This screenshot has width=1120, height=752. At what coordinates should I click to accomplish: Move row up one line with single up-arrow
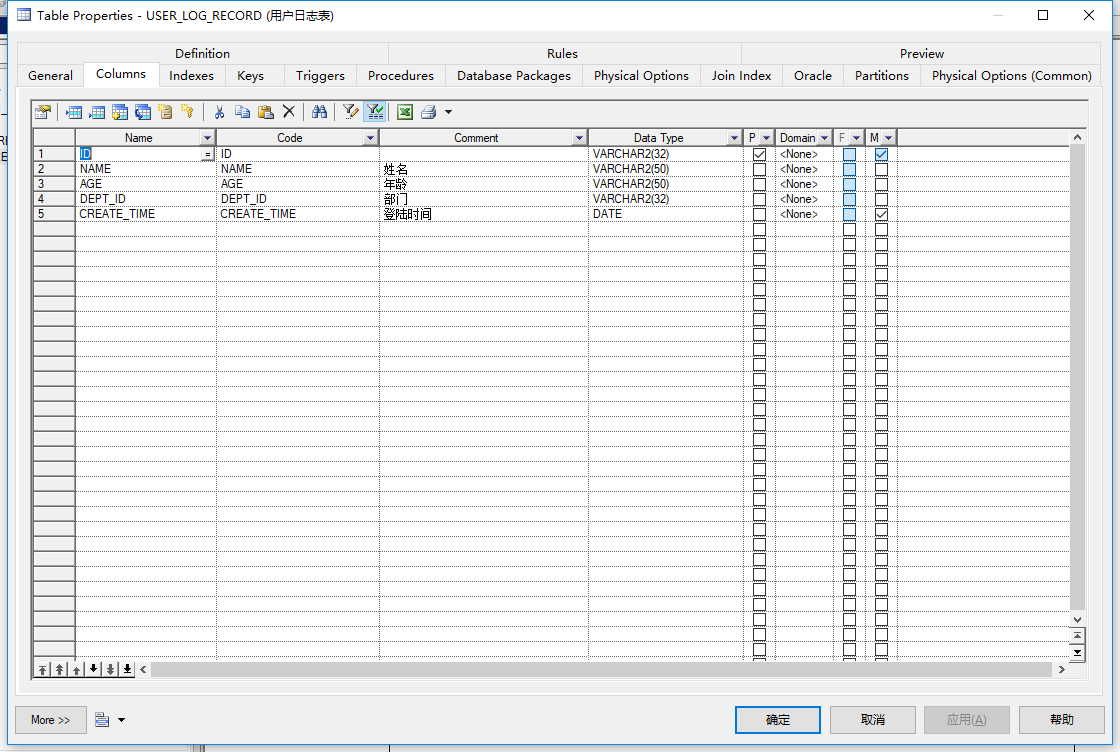76,669
